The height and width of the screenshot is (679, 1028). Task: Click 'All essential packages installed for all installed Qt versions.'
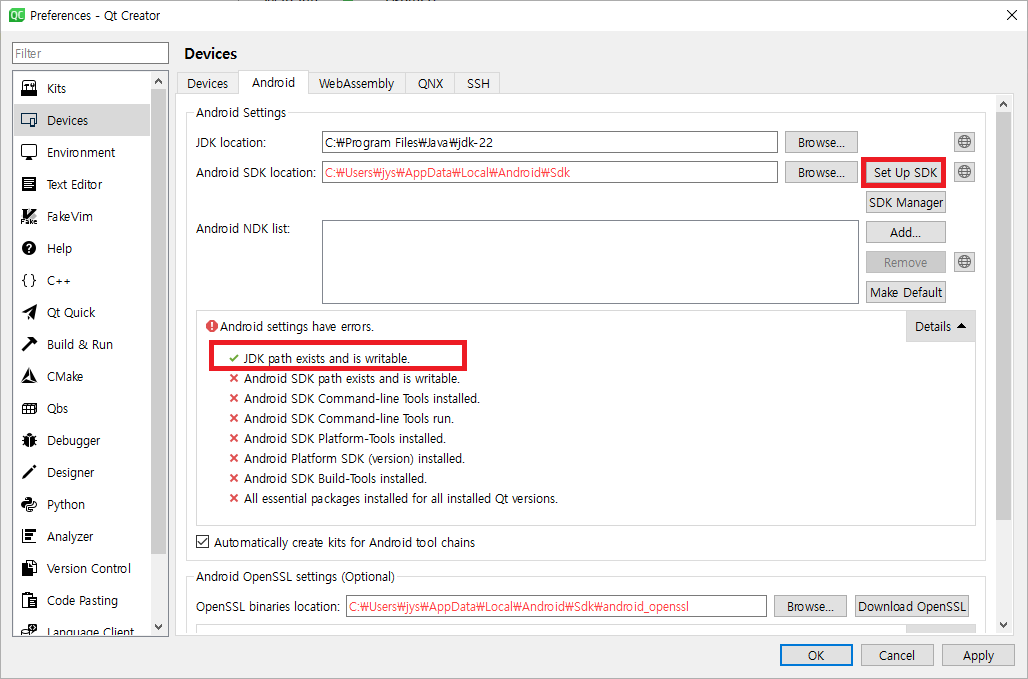(x=401, y=498)
